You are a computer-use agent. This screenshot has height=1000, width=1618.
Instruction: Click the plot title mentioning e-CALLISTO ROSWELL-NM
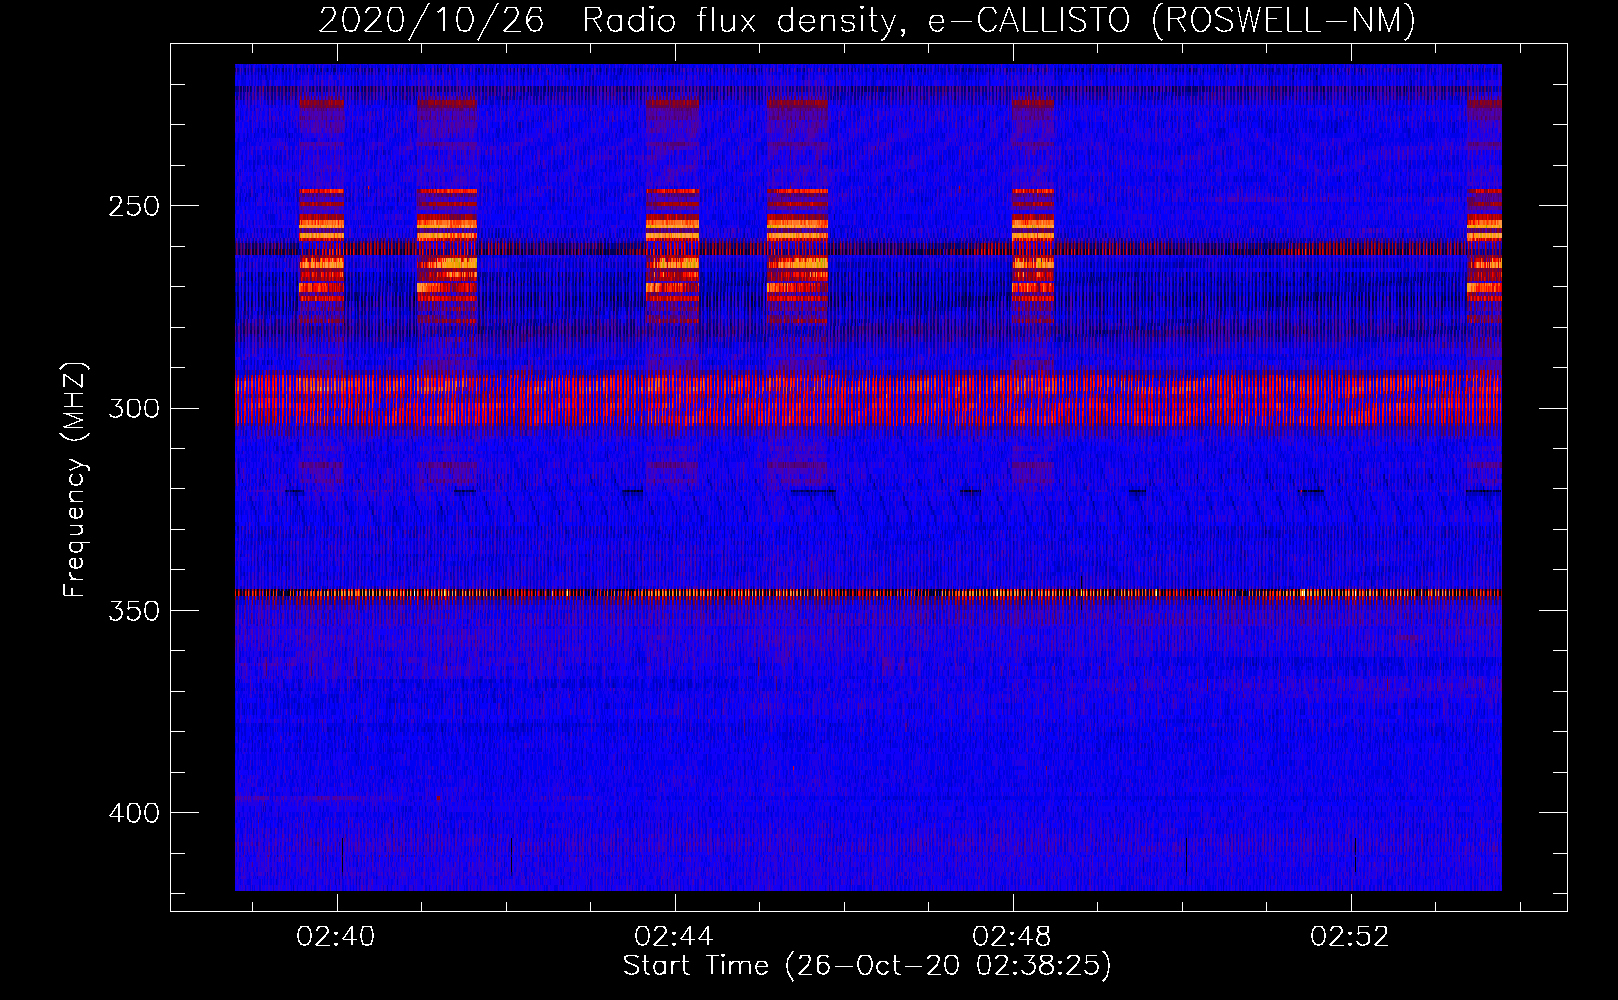[867, 20]
